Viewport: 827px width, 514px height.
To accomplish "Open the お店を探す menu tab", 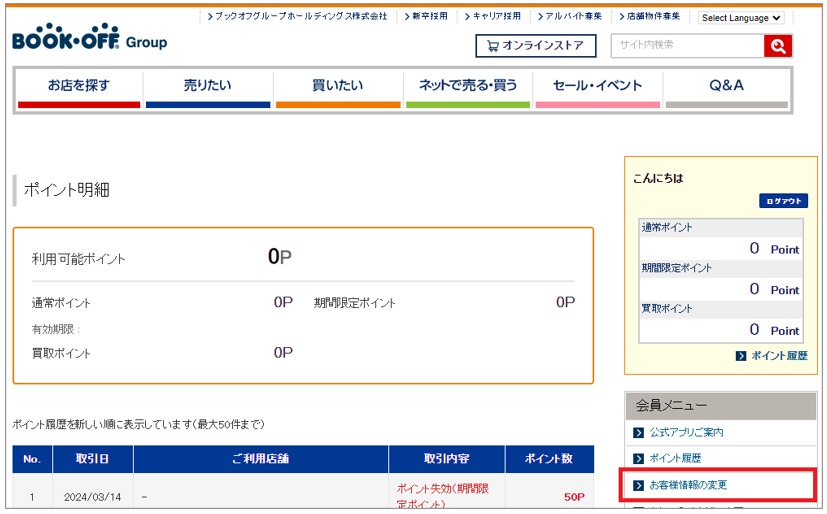I will click(79, 86).
